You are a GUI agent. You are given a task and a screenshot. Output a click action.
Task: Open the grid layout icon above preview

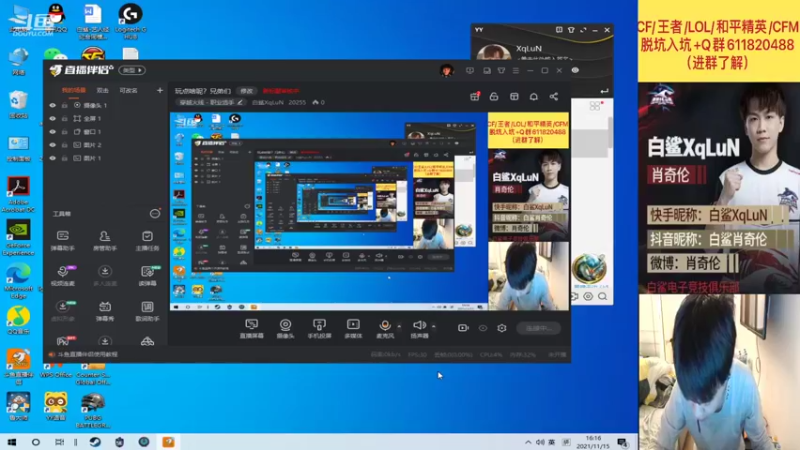click(x=514, y=96)
